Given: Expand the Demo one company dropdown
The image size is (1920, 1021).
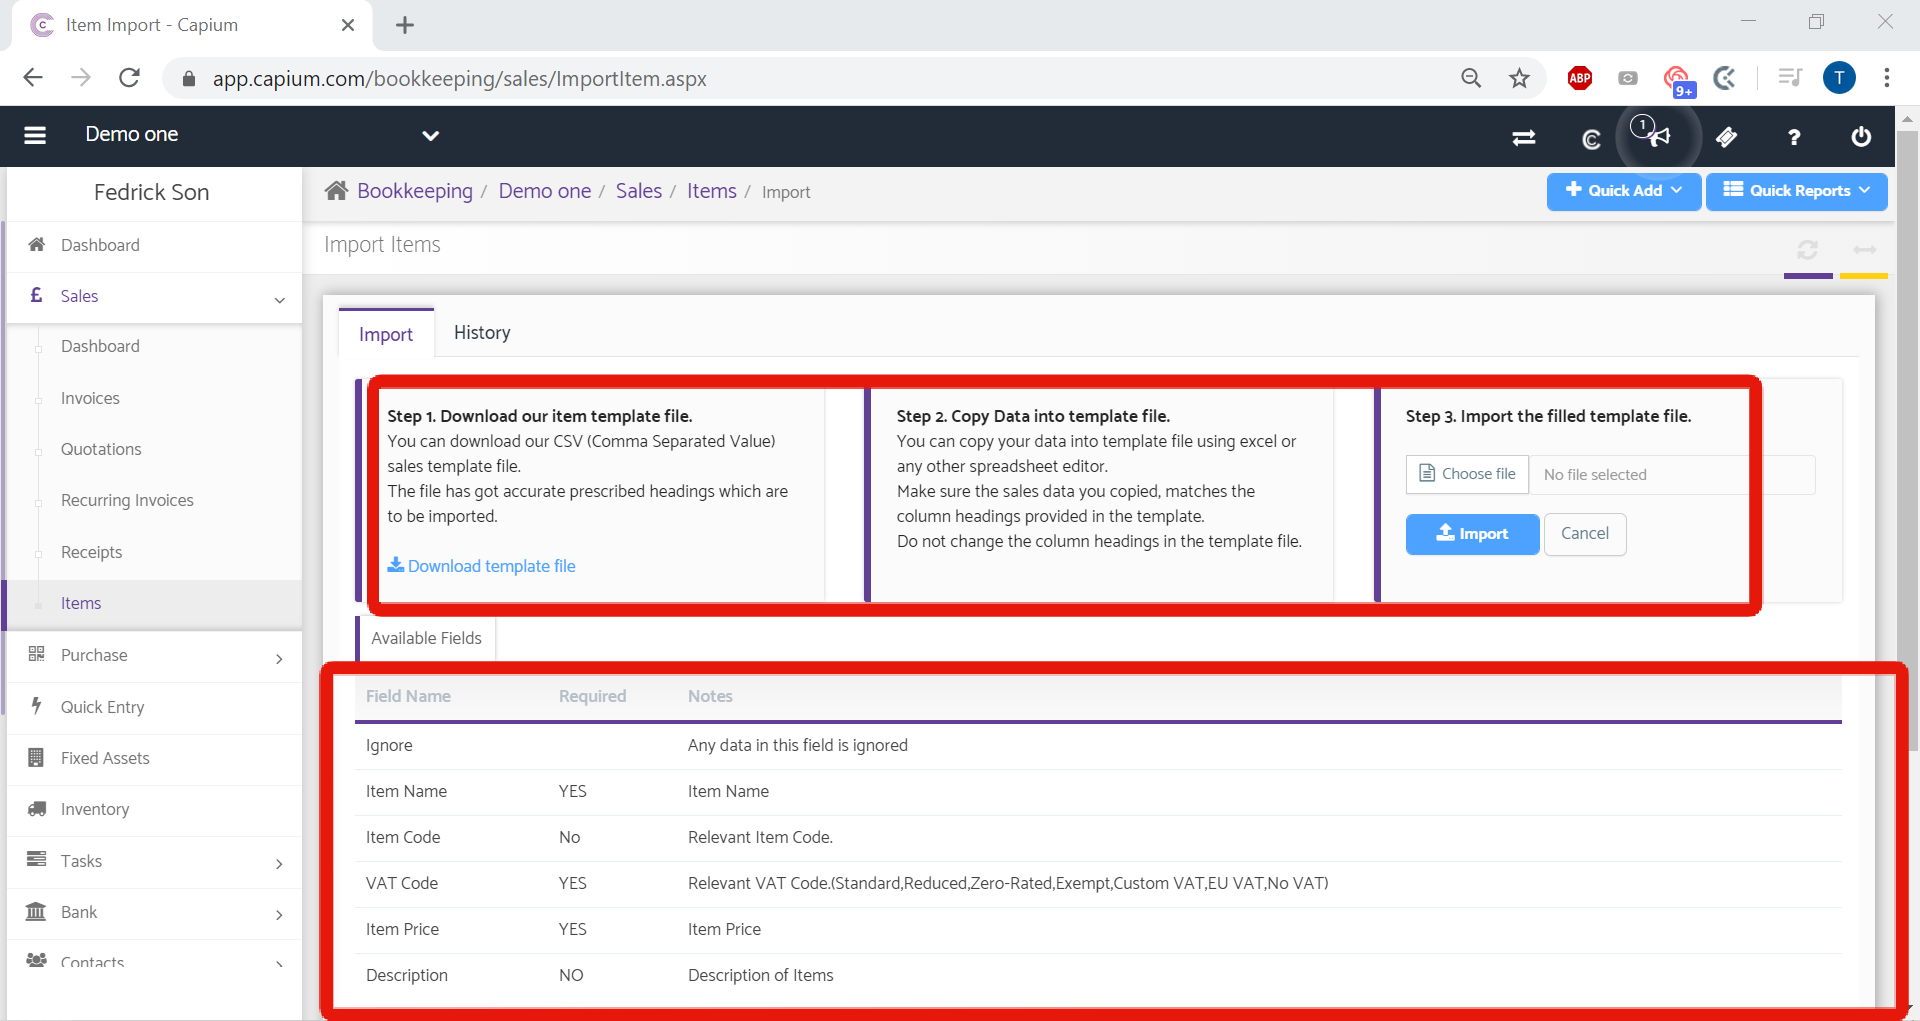Looking at the screenshot, I should coord(431,135).
